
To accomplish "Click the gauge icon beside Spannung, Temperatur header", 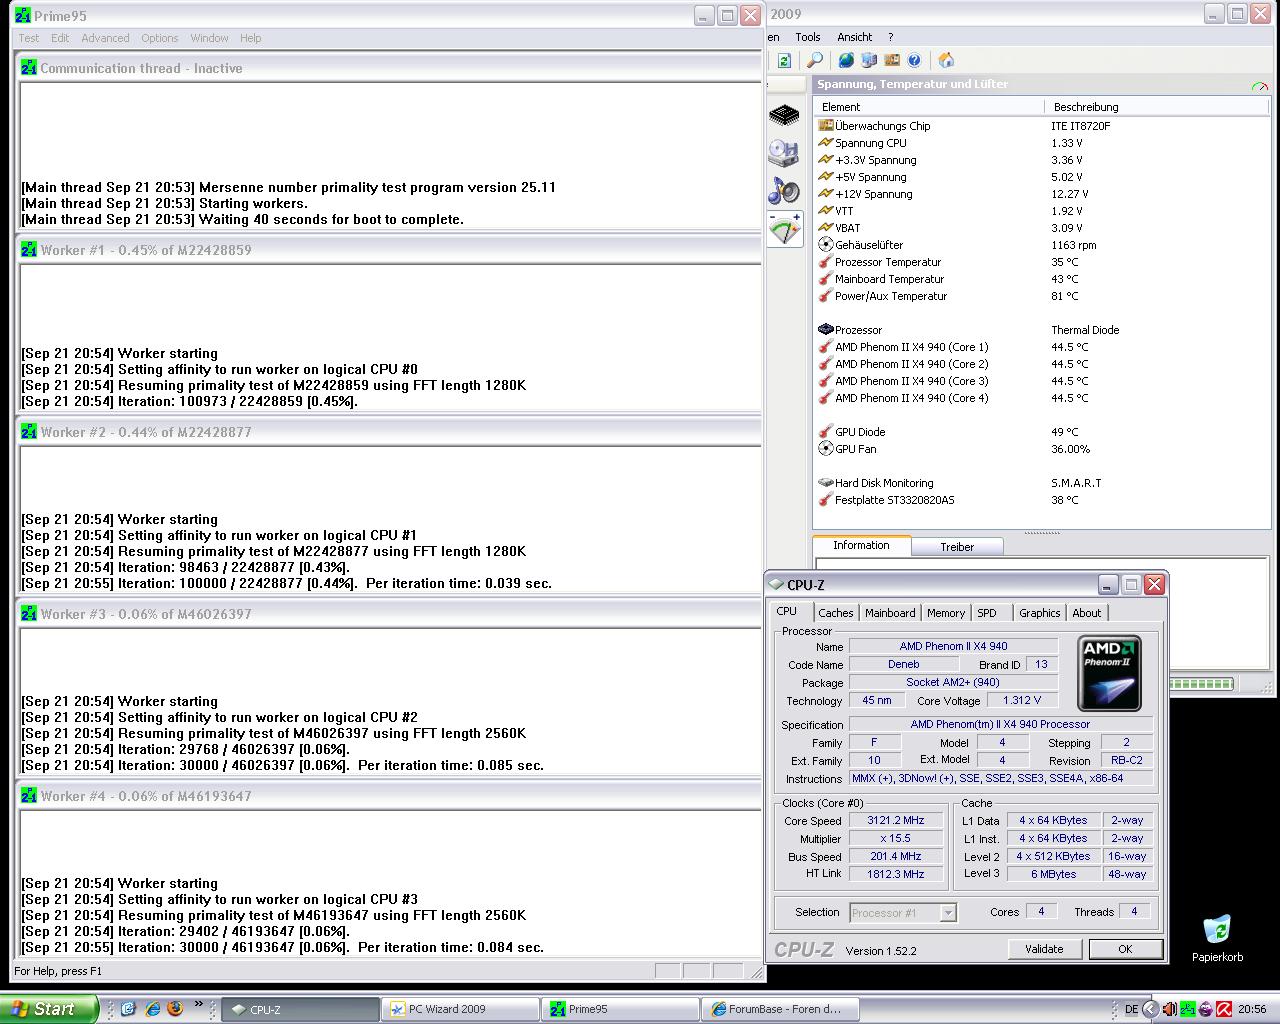I will 1259,85.
